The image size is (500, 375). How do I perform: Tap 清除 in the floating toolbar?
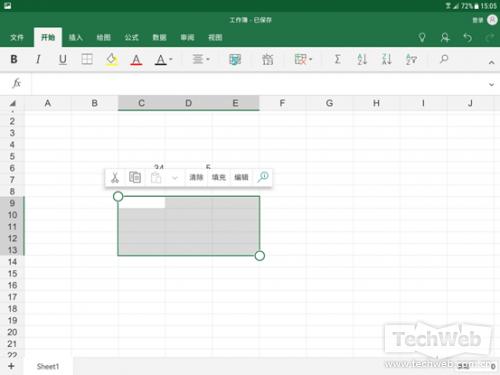(x=196, y=177)
